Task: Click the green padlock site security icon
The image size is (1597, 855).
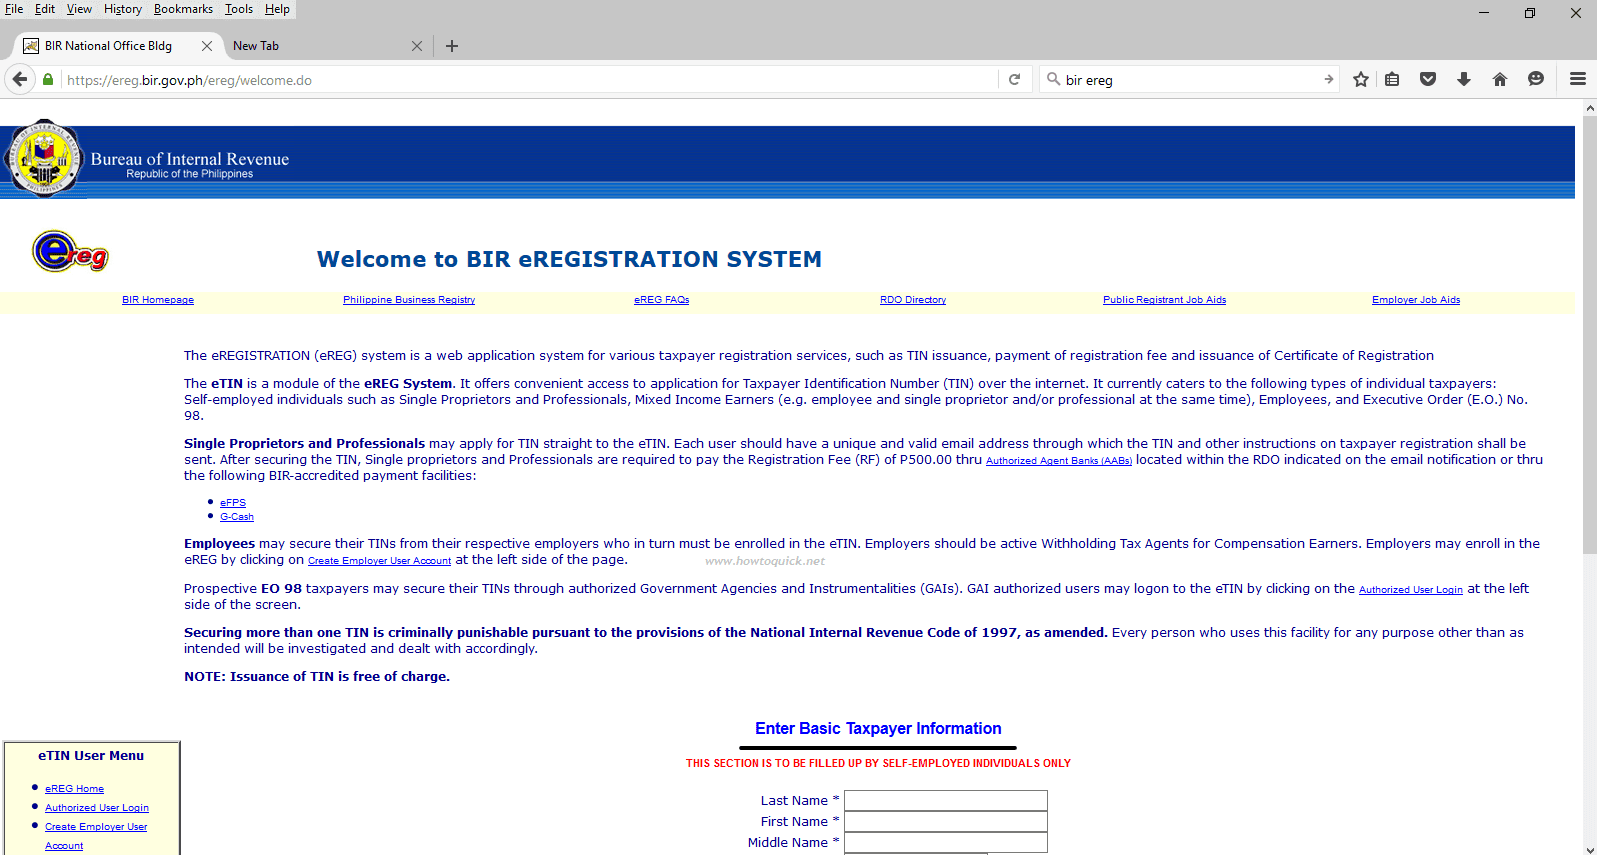Action: (x=48, y=79)
